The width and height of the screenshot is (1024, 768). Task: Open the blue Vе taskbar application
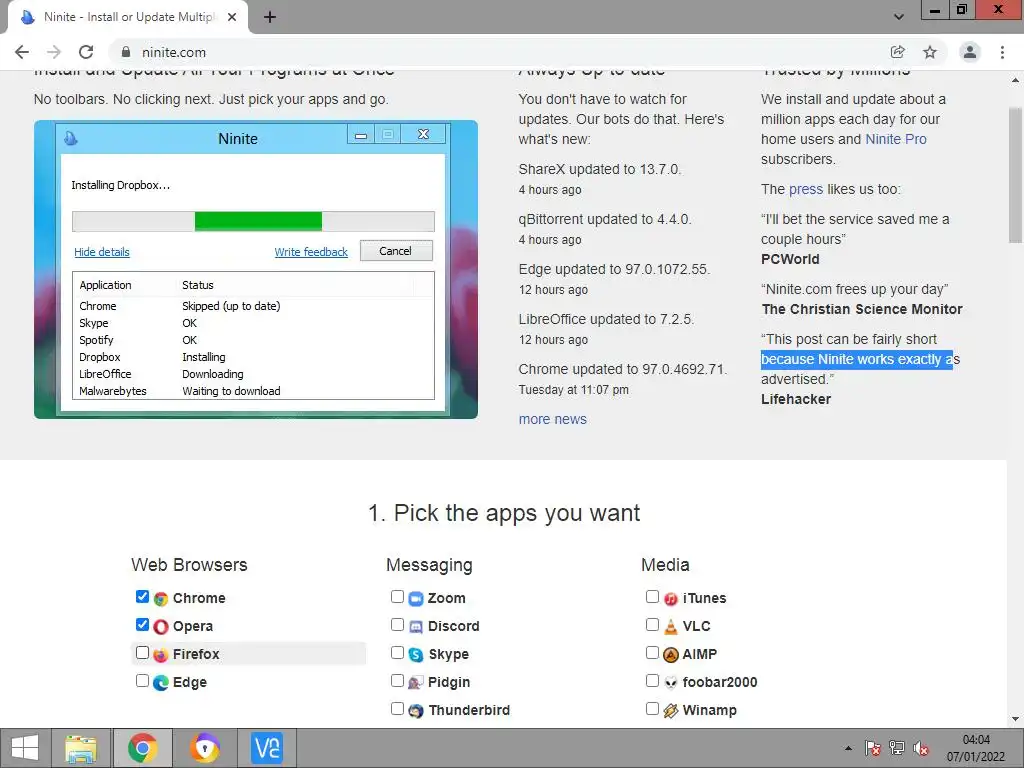(x=267, y=748)
